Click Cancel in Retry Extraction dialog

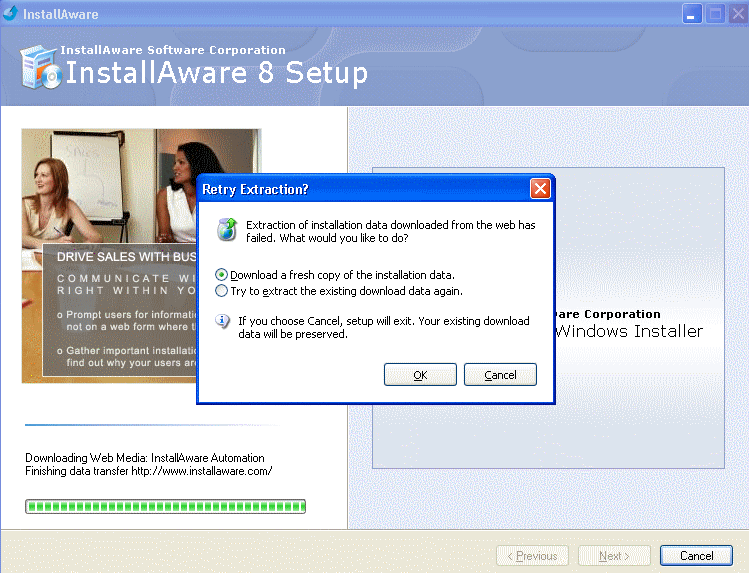tap(500, 375)
